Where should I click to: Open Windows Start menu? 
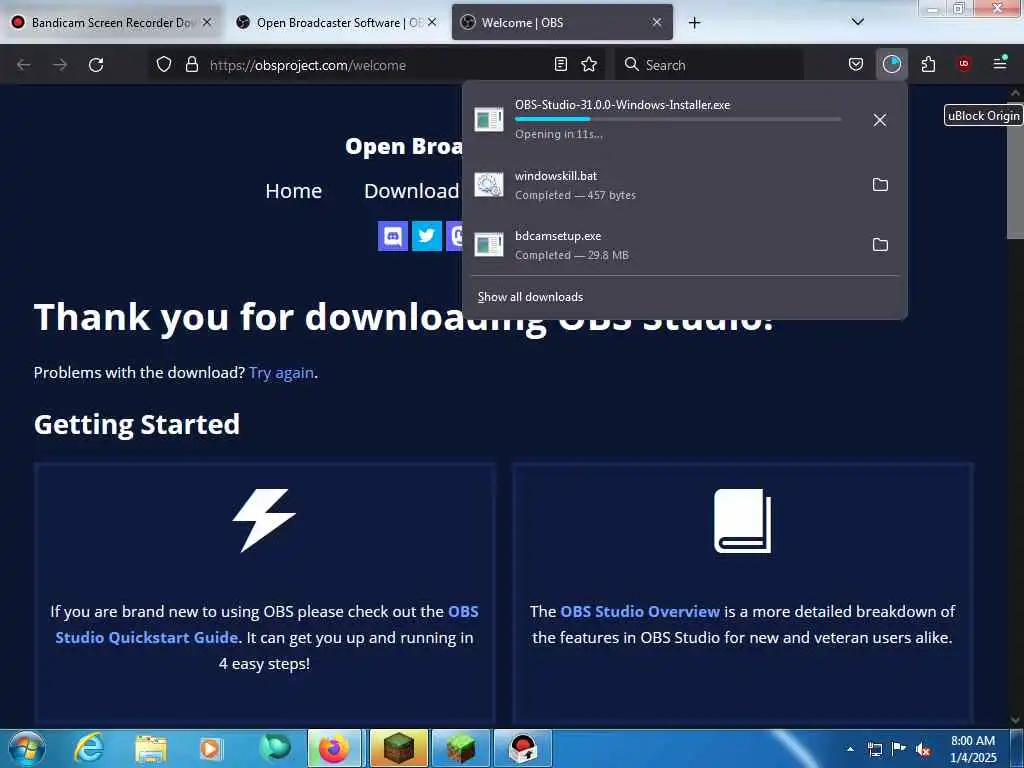pyautogui.click(x=27, y=748)
